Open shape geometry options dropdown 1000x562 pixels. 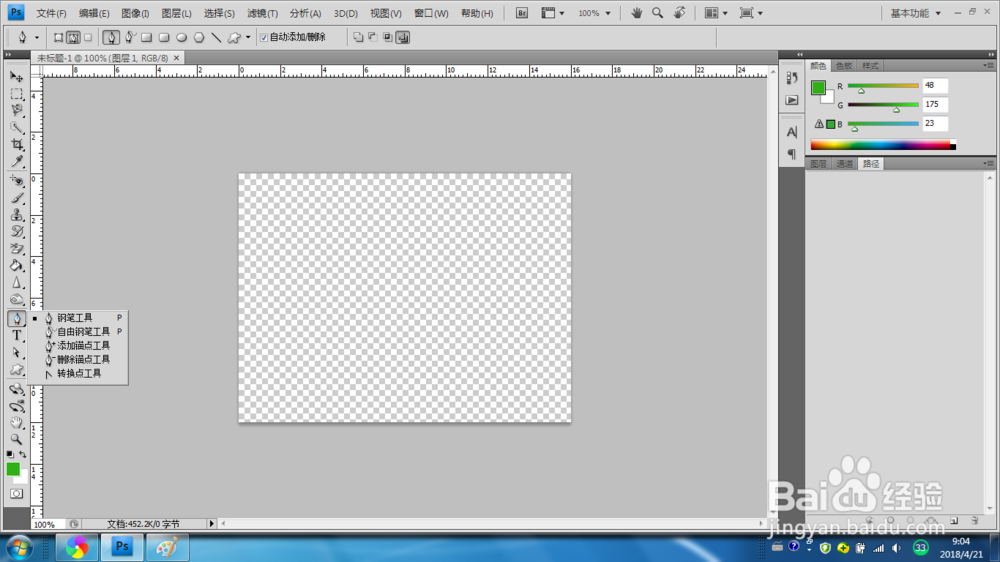248,38
